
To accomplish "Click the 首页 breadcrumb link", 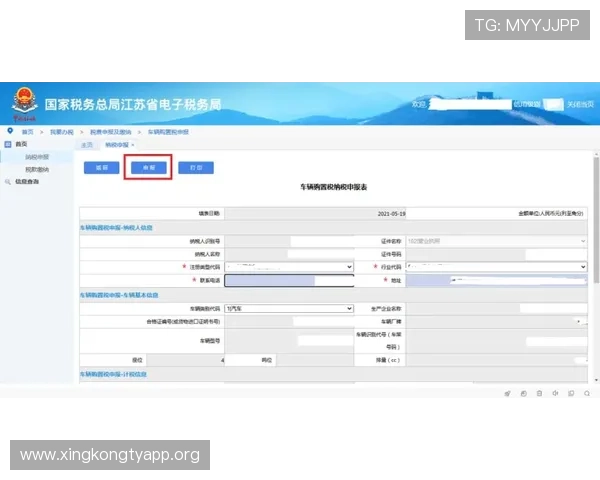I will 27,132.
